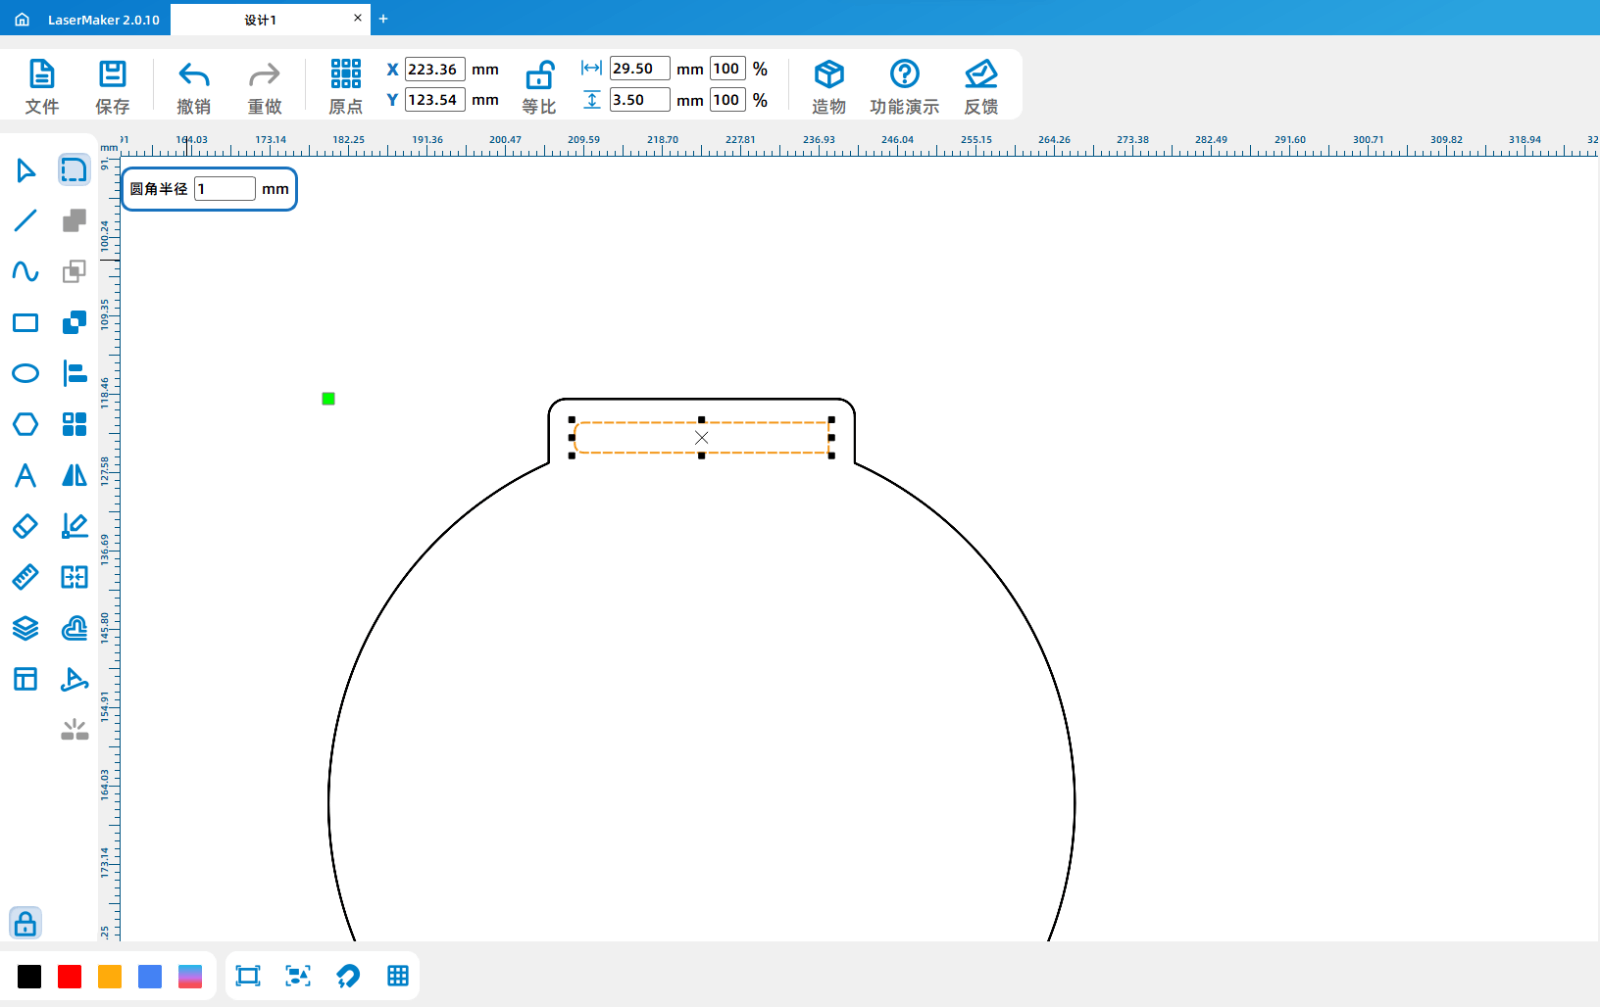Select the red color swatch

click(x=69, y=976)
